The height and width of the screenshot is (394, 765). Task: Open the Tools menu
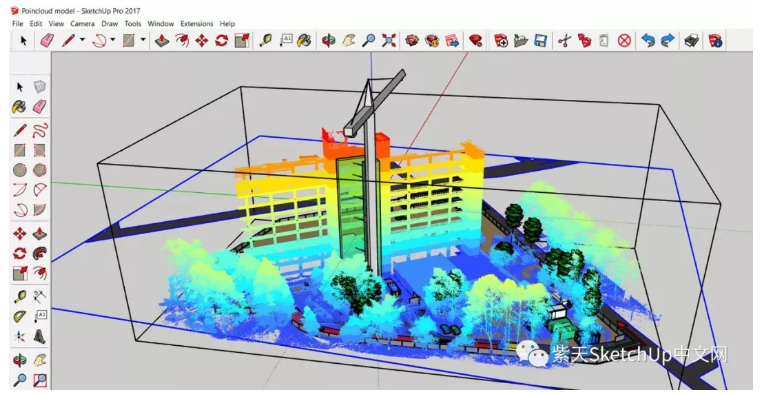(x=133, y=23)
